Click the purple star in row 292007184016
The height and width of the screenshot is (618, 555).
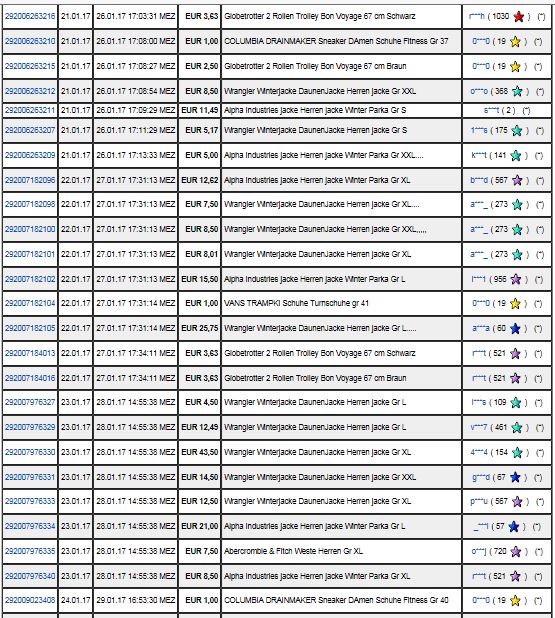click(515, 378)
